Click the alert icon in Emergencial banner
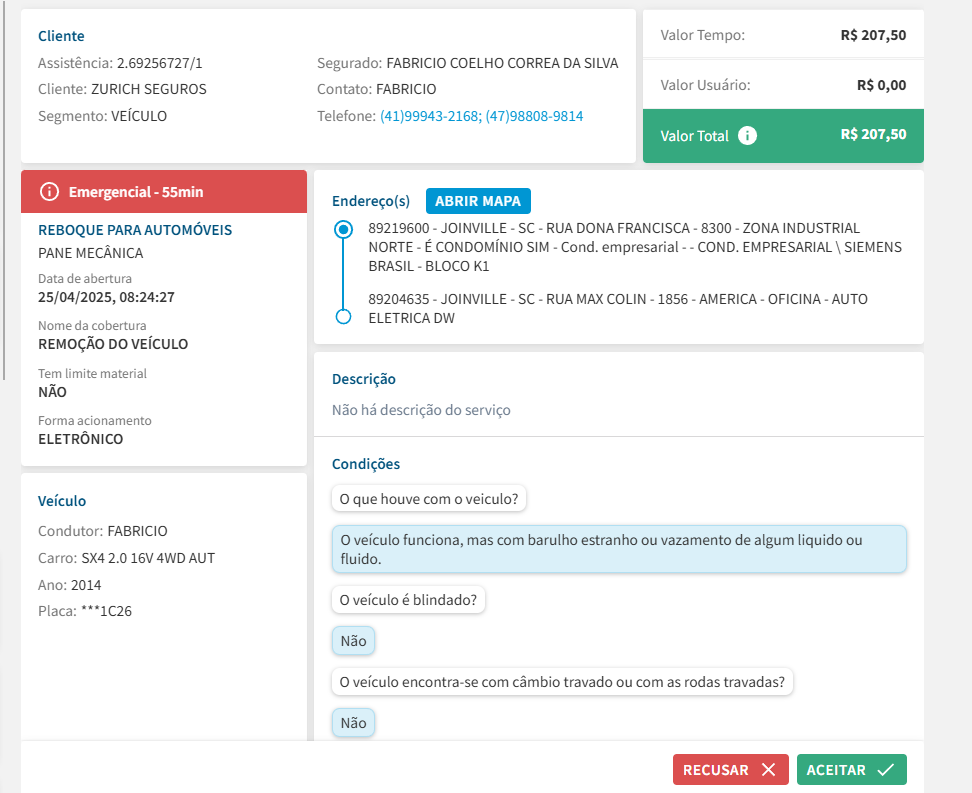The image size is (972, 793). click(49, 191)
